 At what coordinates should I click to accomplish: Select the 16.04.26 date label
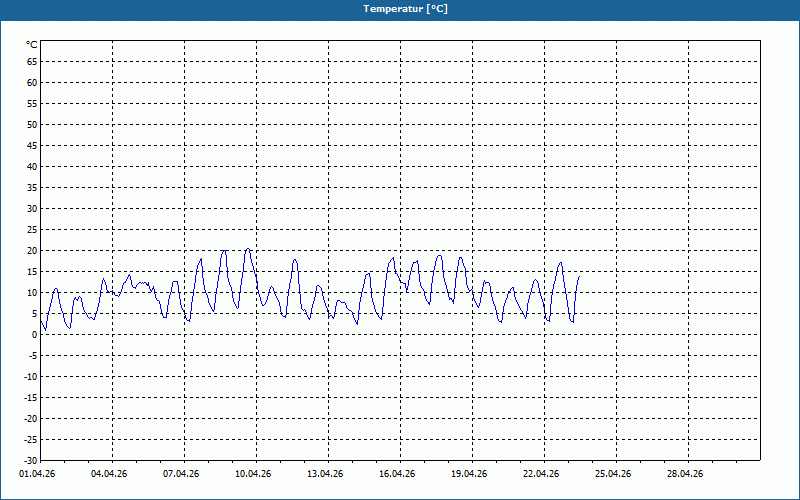[x=397, y=474]
